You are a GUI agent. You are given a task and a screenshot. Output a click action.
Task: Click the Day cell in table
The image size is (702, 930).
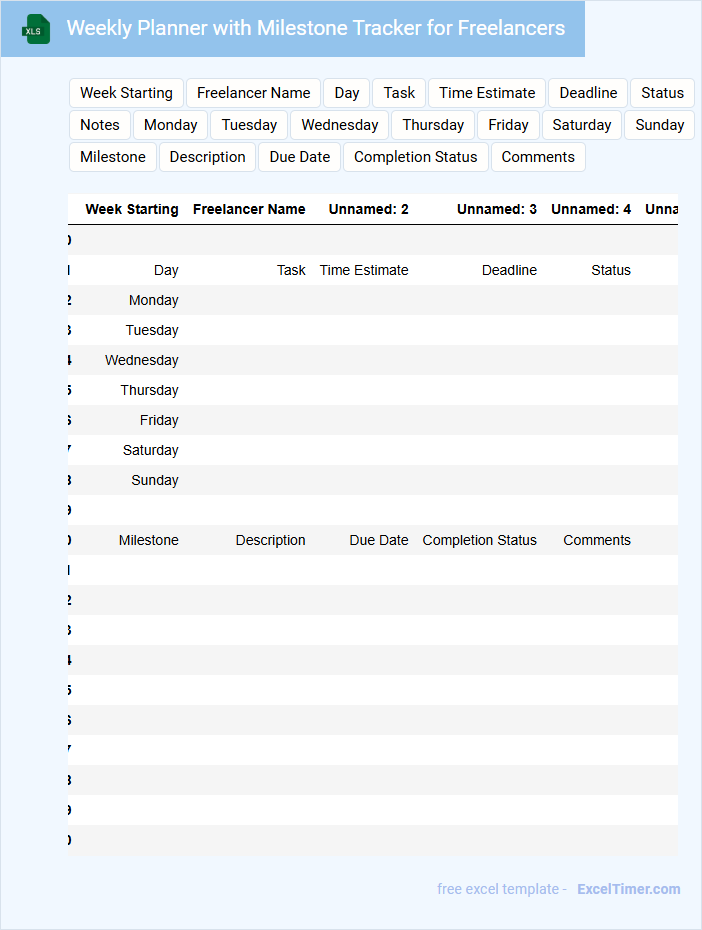pos(166,270)
